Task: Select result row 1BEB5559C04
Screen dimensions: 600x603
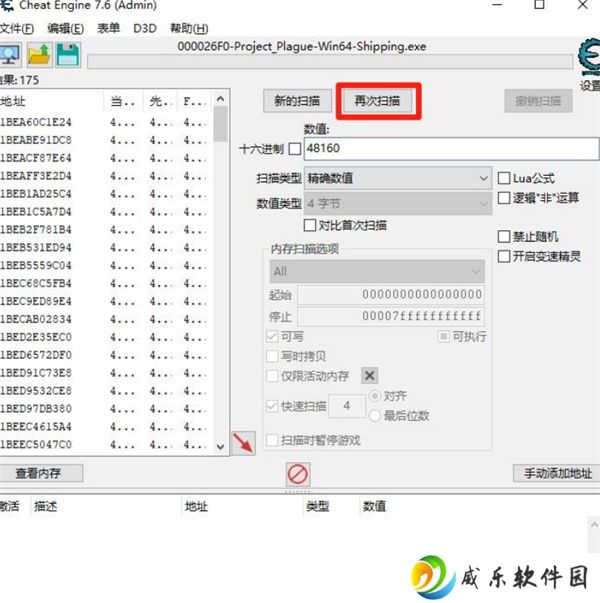Action: click(x=106, y=265)
